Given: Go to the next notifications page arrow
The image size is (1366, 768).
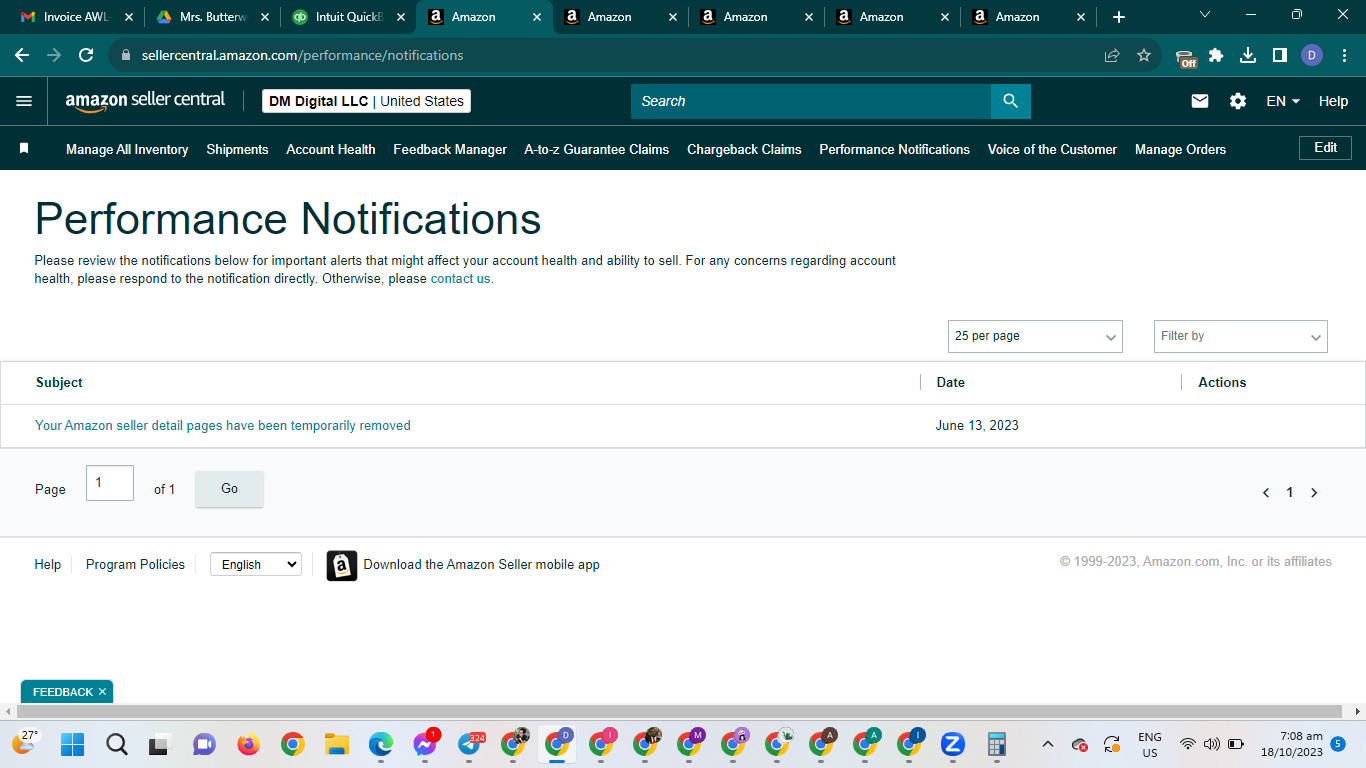Looking at the screenshot, I should tap(1314, 492).
